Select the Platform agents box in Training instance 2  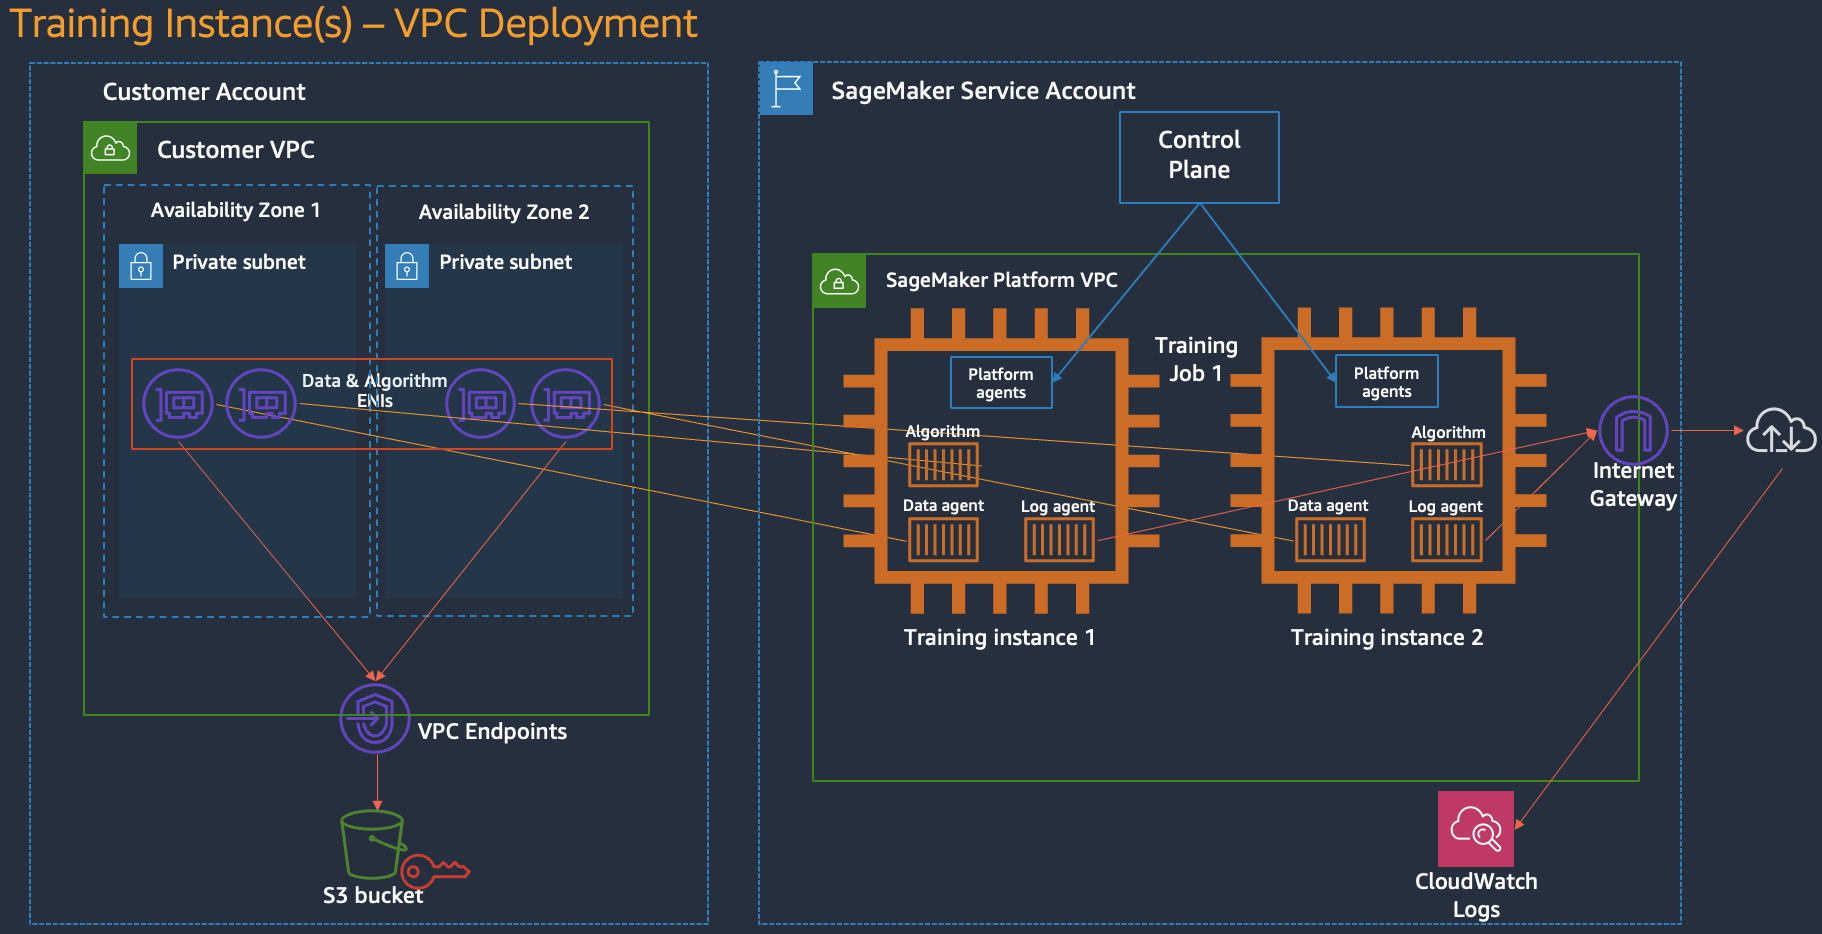pos(1387,381)
